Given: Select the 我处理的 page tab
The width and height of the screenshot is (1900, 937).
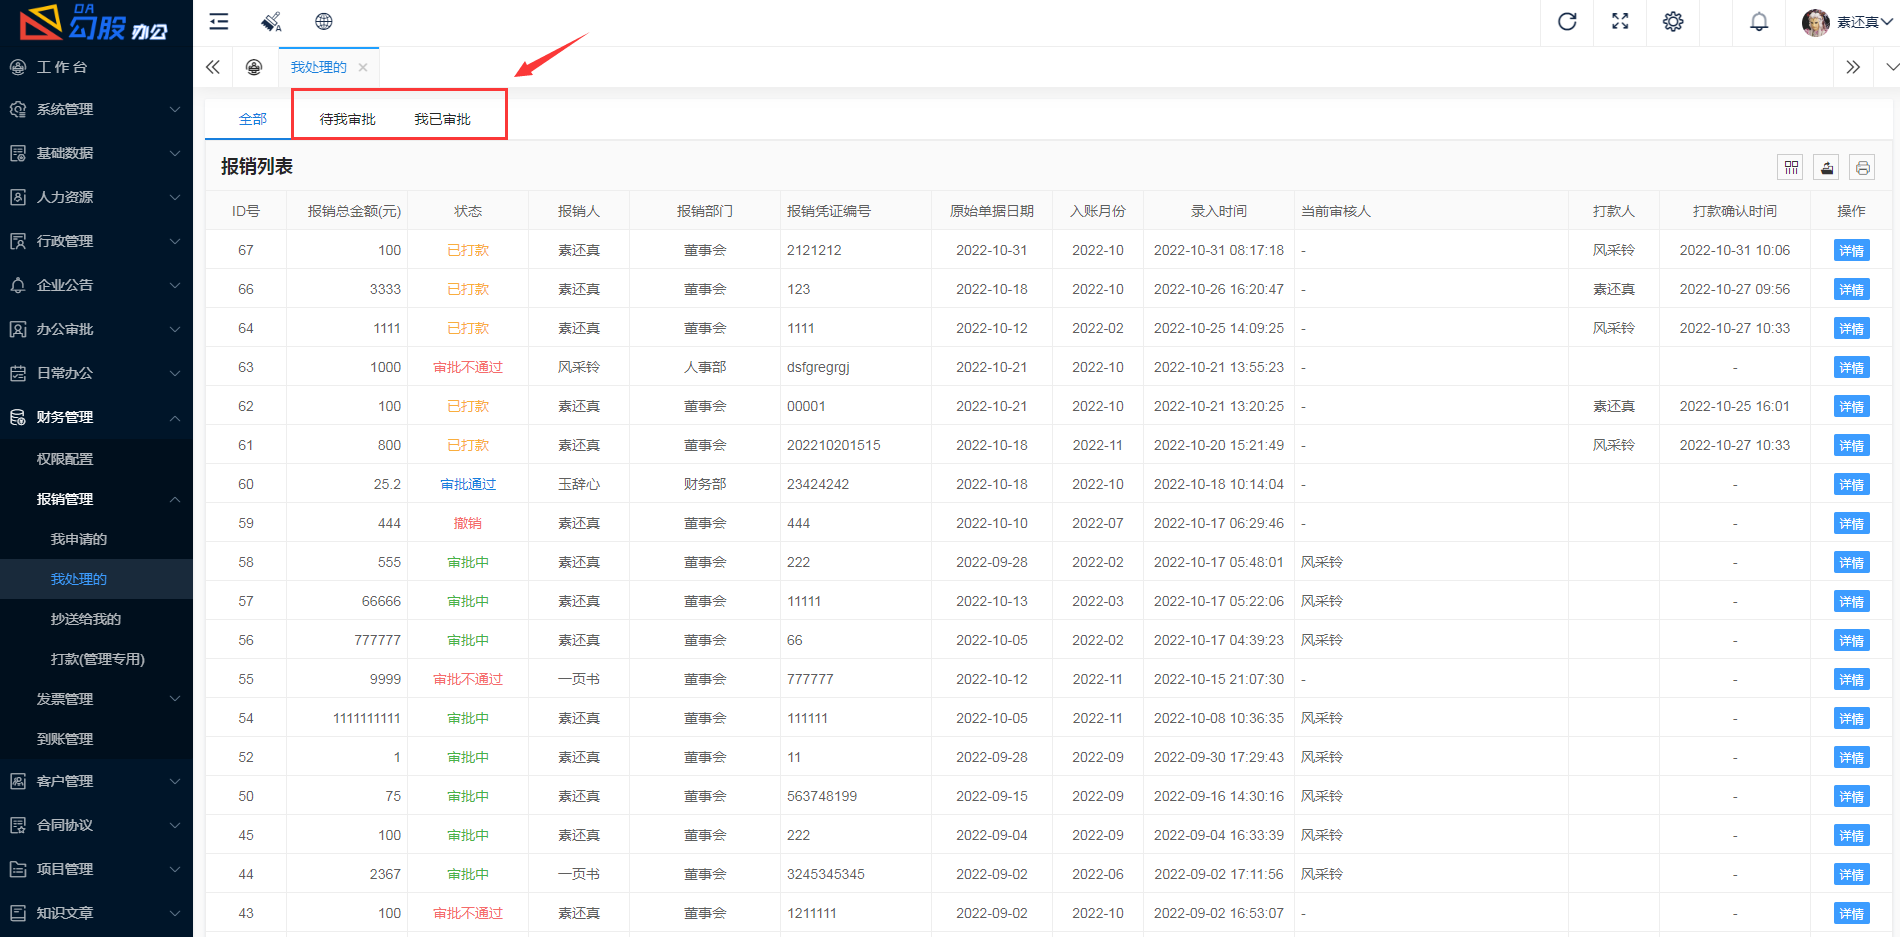Looking at the screenshot, I should [318, 67].
